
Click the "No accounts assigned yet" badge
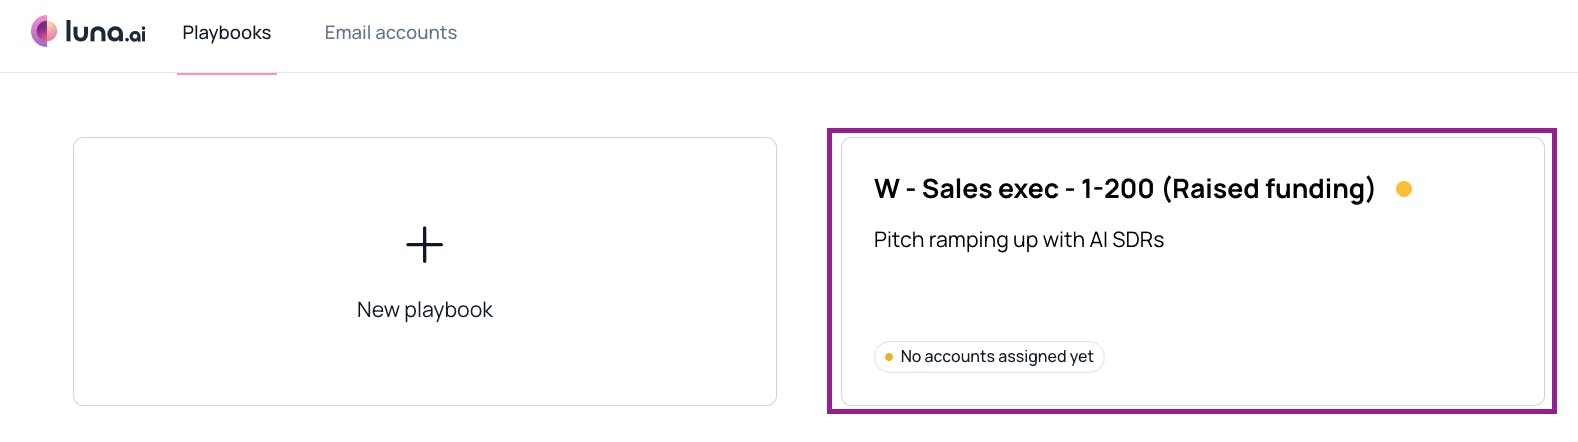click(989, 357)
